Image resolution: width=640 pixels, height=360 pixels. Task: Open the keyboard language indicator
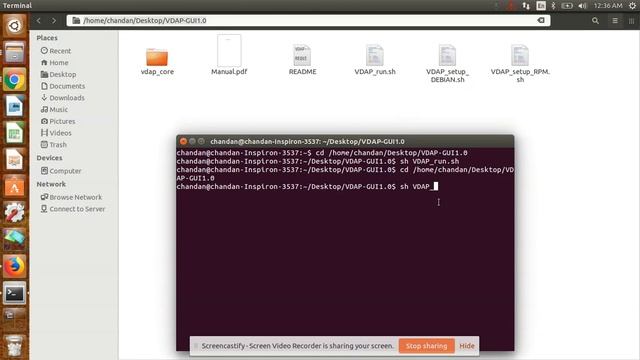click(541, 6)
